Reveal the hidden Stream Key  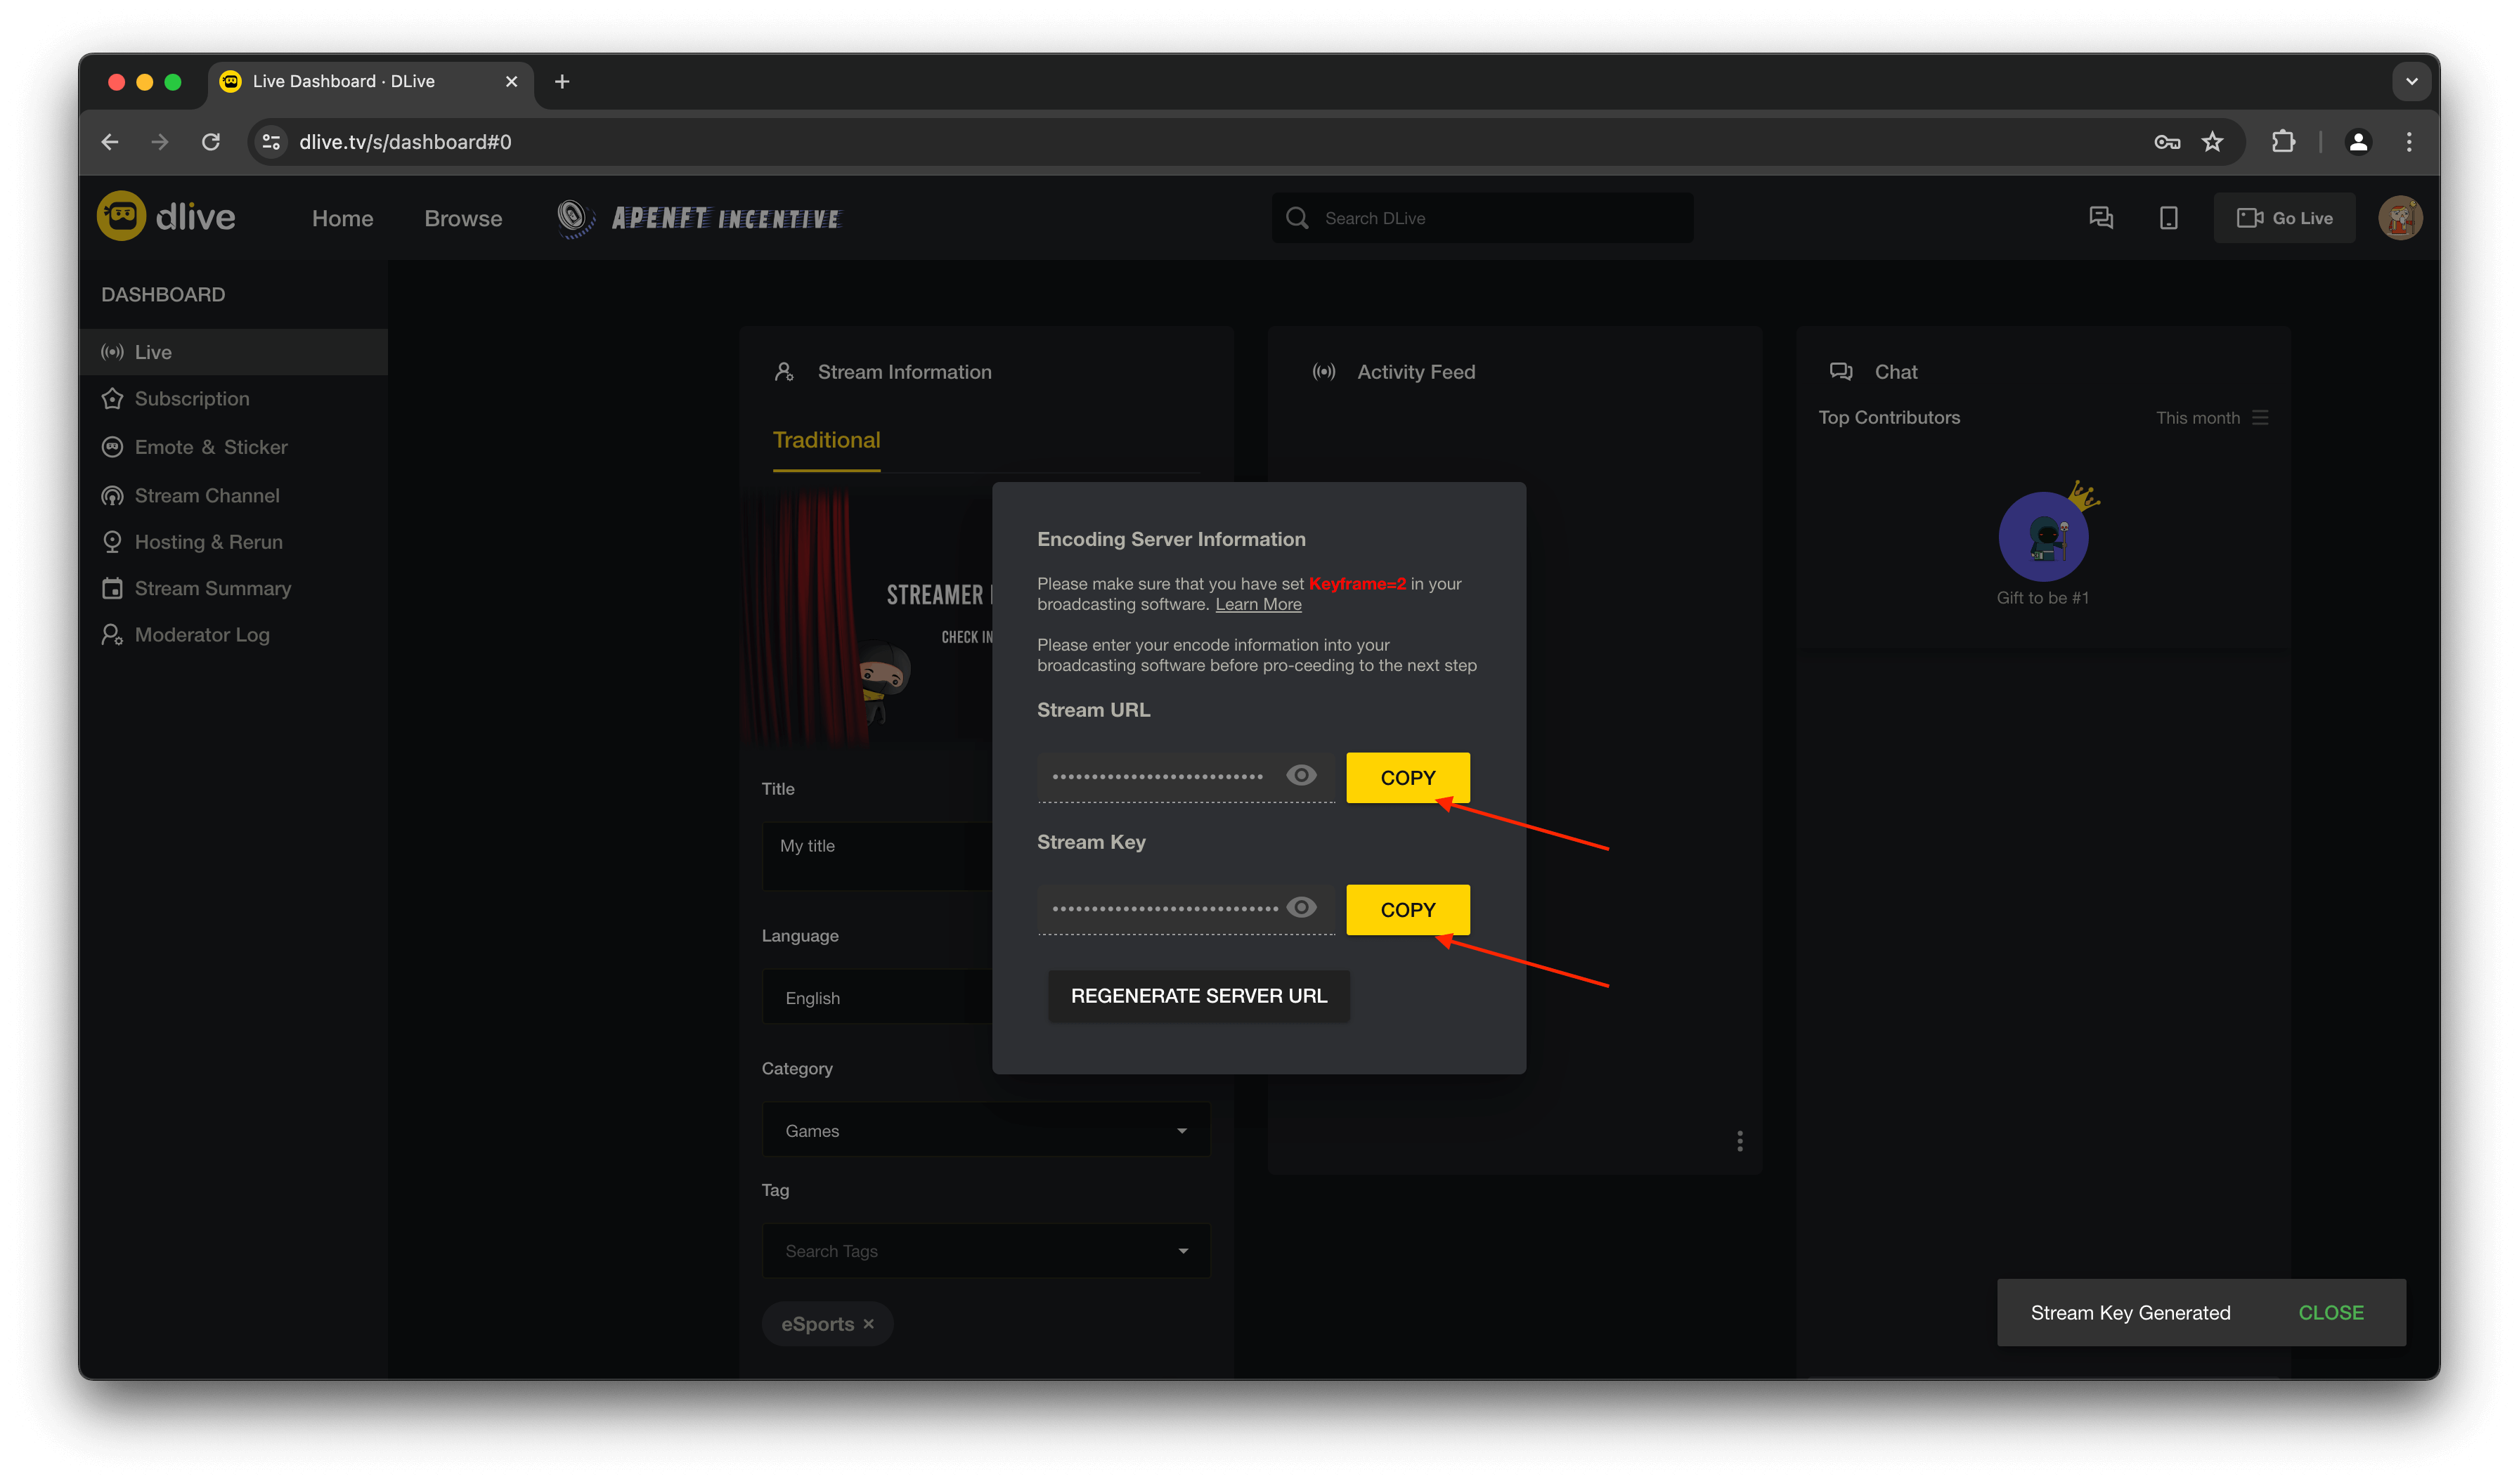point(1301,907)
